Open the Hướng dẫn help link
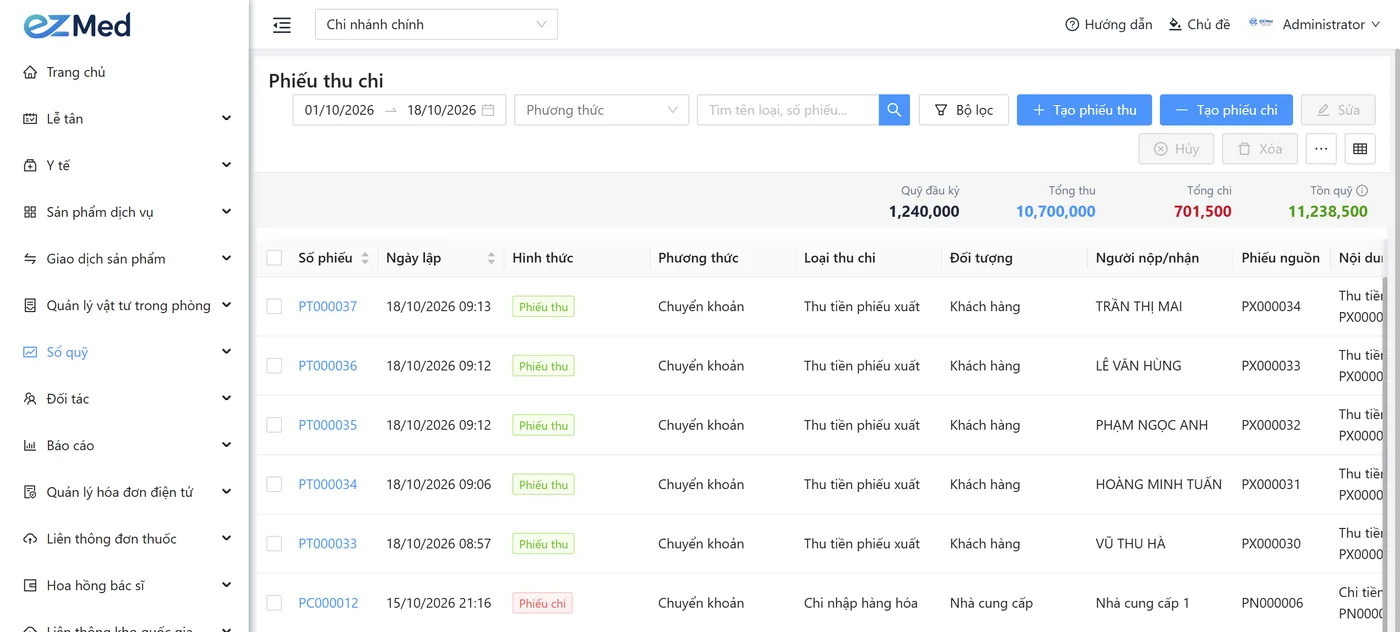 [1109, 24]
